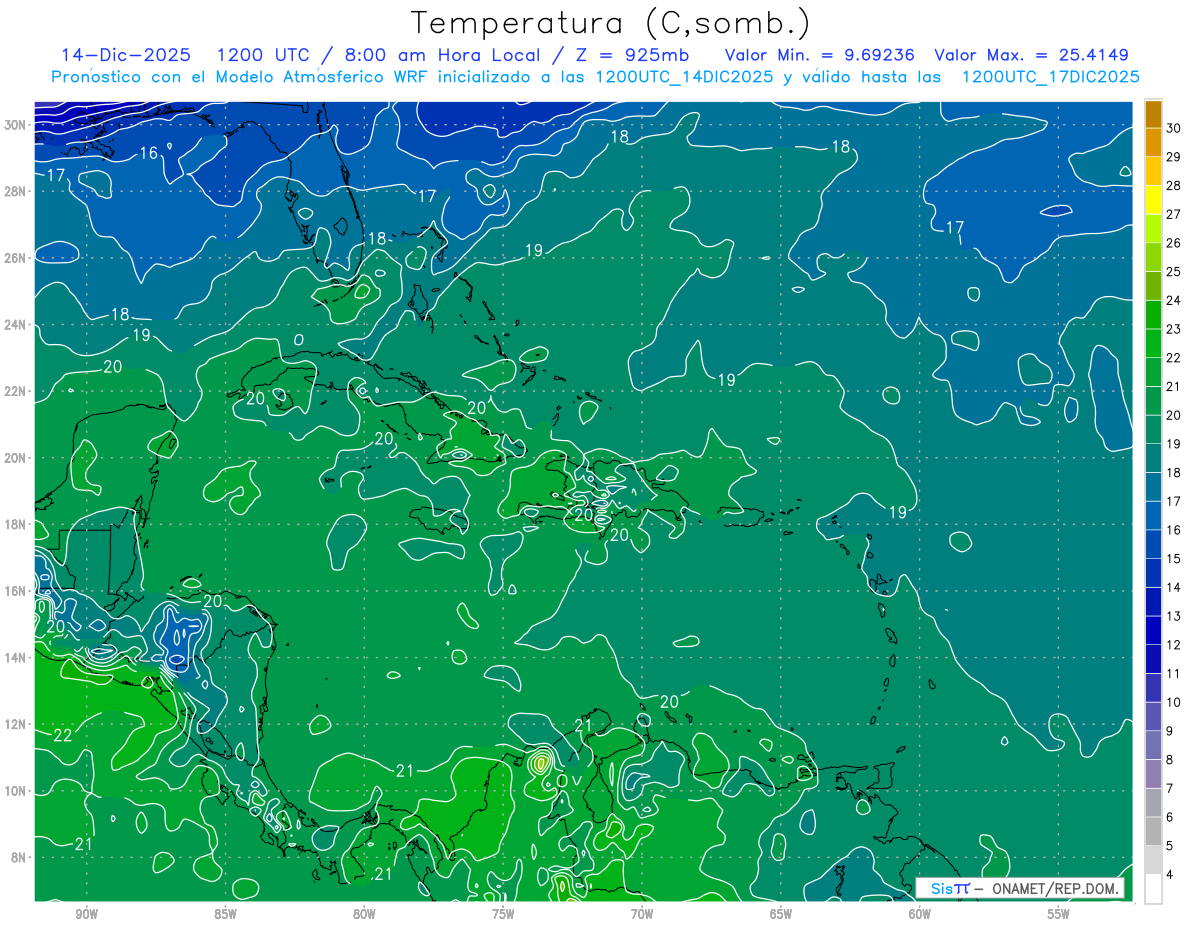Click latitude axis label '30N'
This screenshot has height=927, width=1200.
click(x=17, y=124)
